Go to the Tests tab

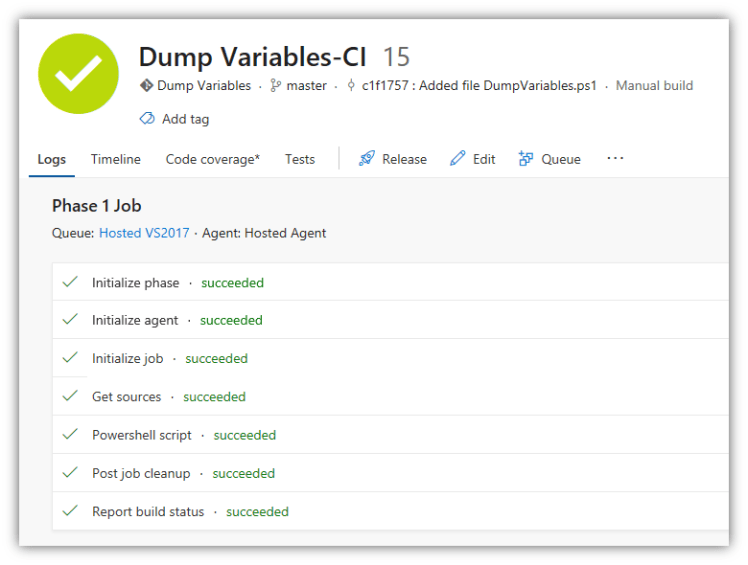pyautogui.click(x=299, y=159)
